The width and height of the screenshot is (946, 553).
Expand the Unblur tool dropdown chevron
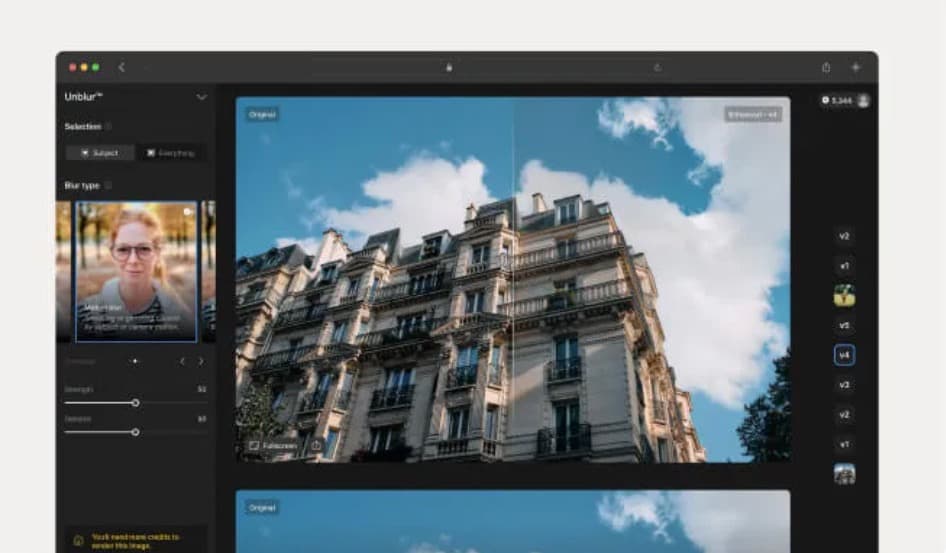(x=202, y=97)
